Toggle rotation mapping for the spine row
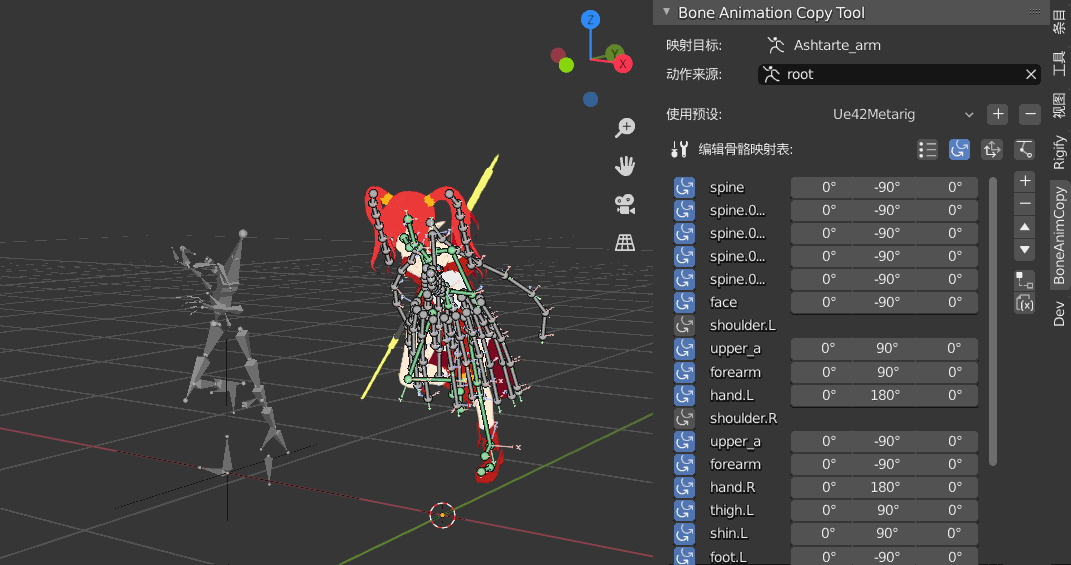Image resolution: width=1071 pixels, height=565 pixels. 684,188
